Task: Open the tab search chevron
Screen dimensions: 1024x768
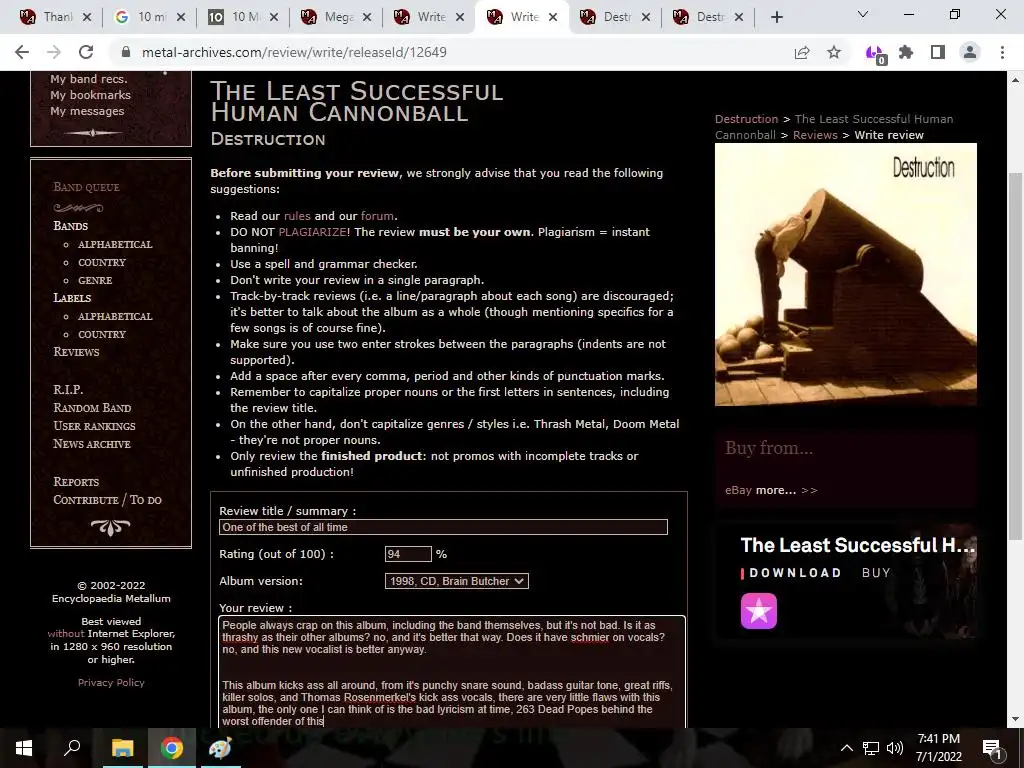Action: pyautogui.click(x=863, y=14)
